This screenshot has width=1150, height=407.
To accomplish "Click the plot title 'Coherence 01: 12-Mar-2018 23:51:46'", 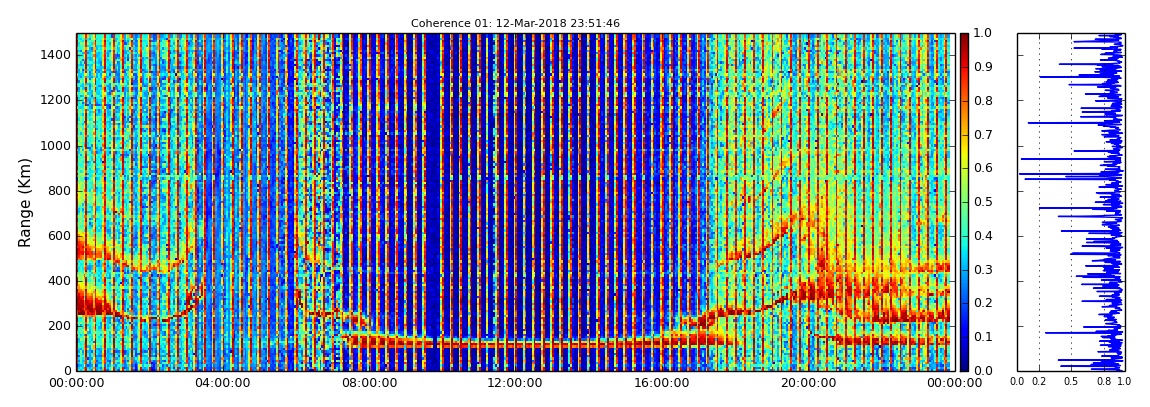I will 515,23.
